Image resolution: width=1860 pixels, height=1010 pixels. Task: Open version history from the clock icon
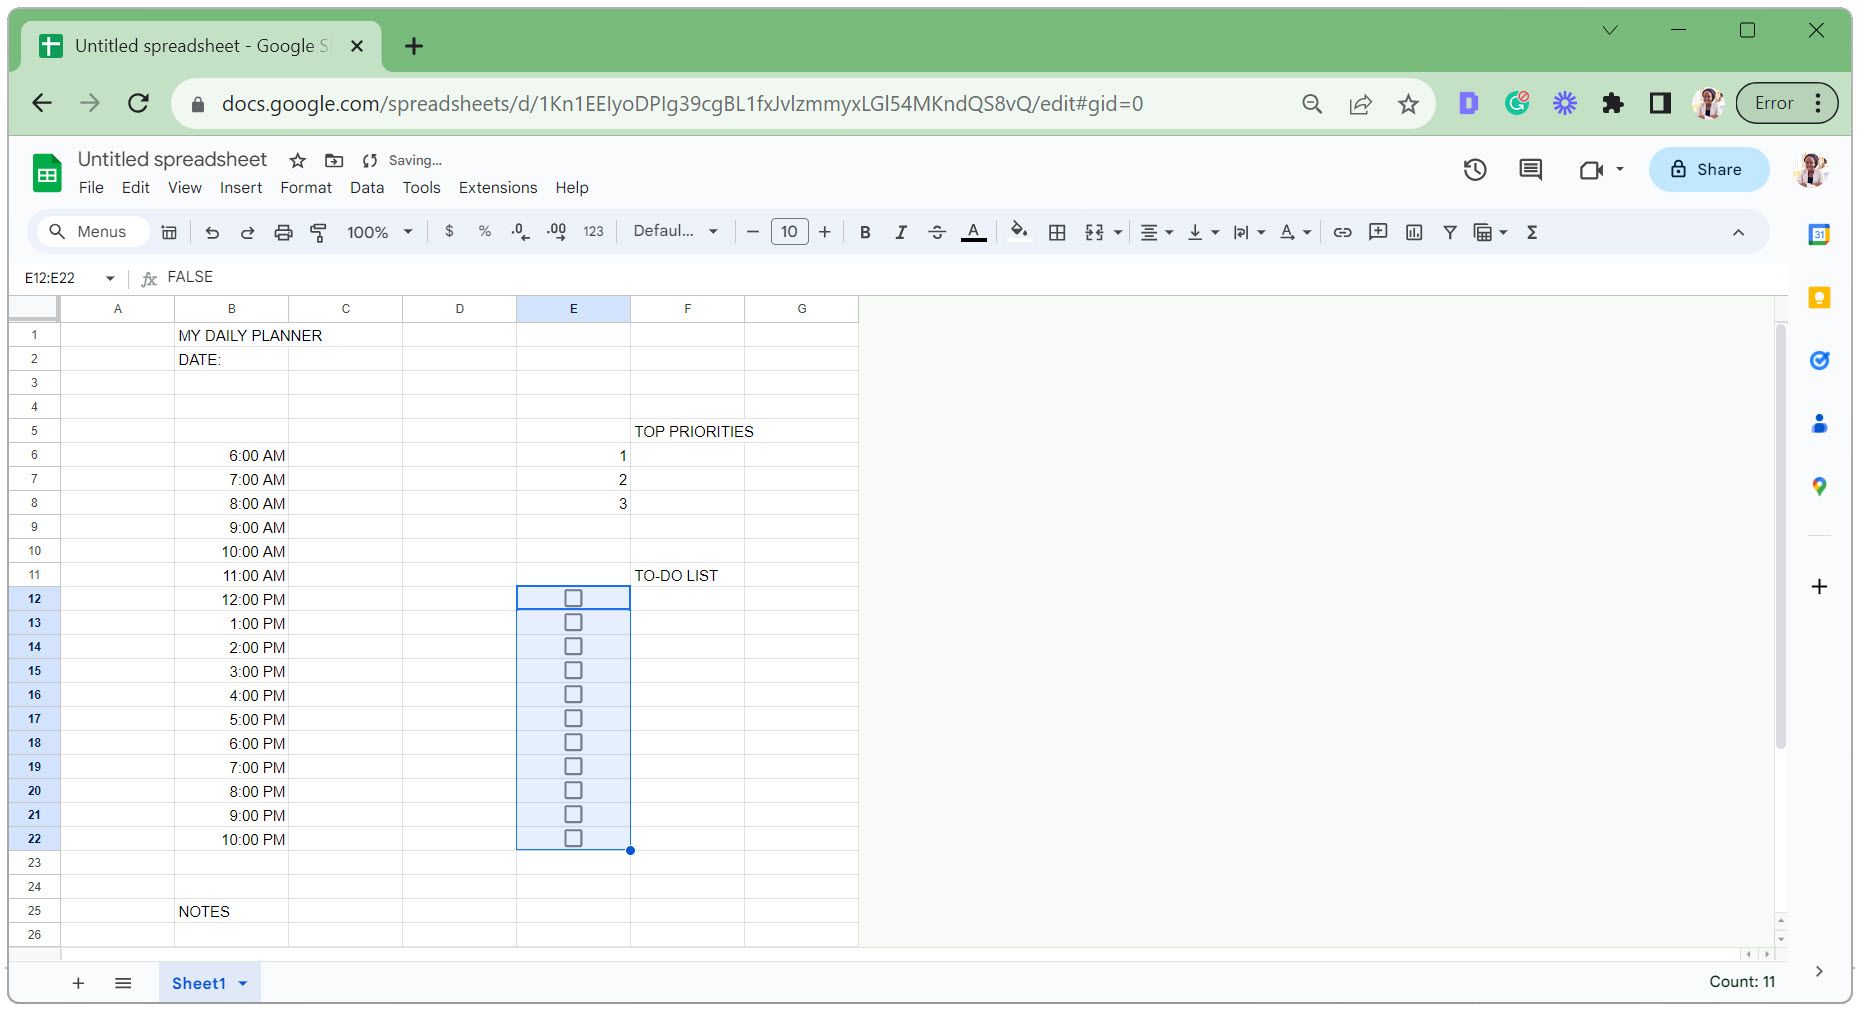click(x=1474, y=169)
